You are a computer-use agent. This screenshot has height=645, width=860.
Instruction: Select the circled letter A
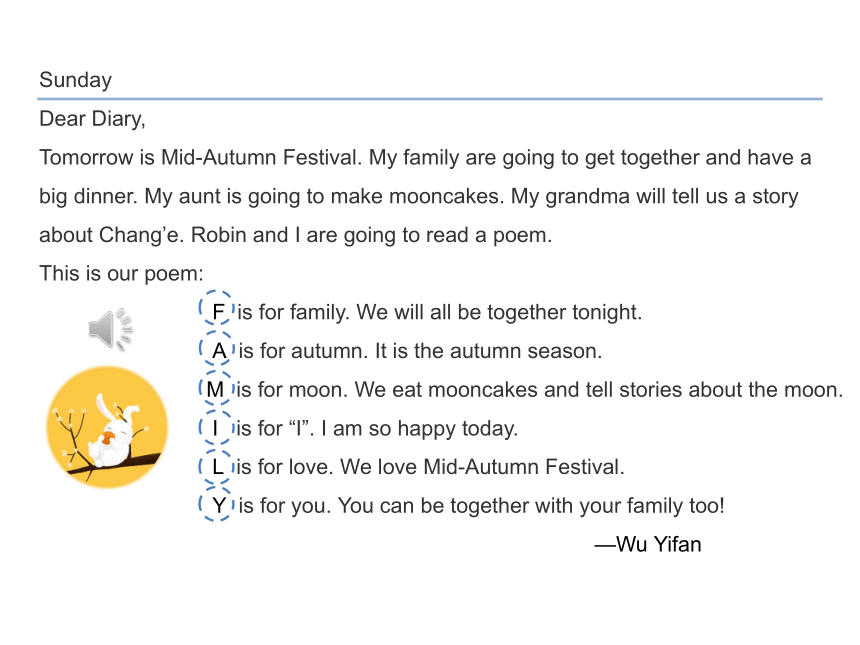(217, 350)
